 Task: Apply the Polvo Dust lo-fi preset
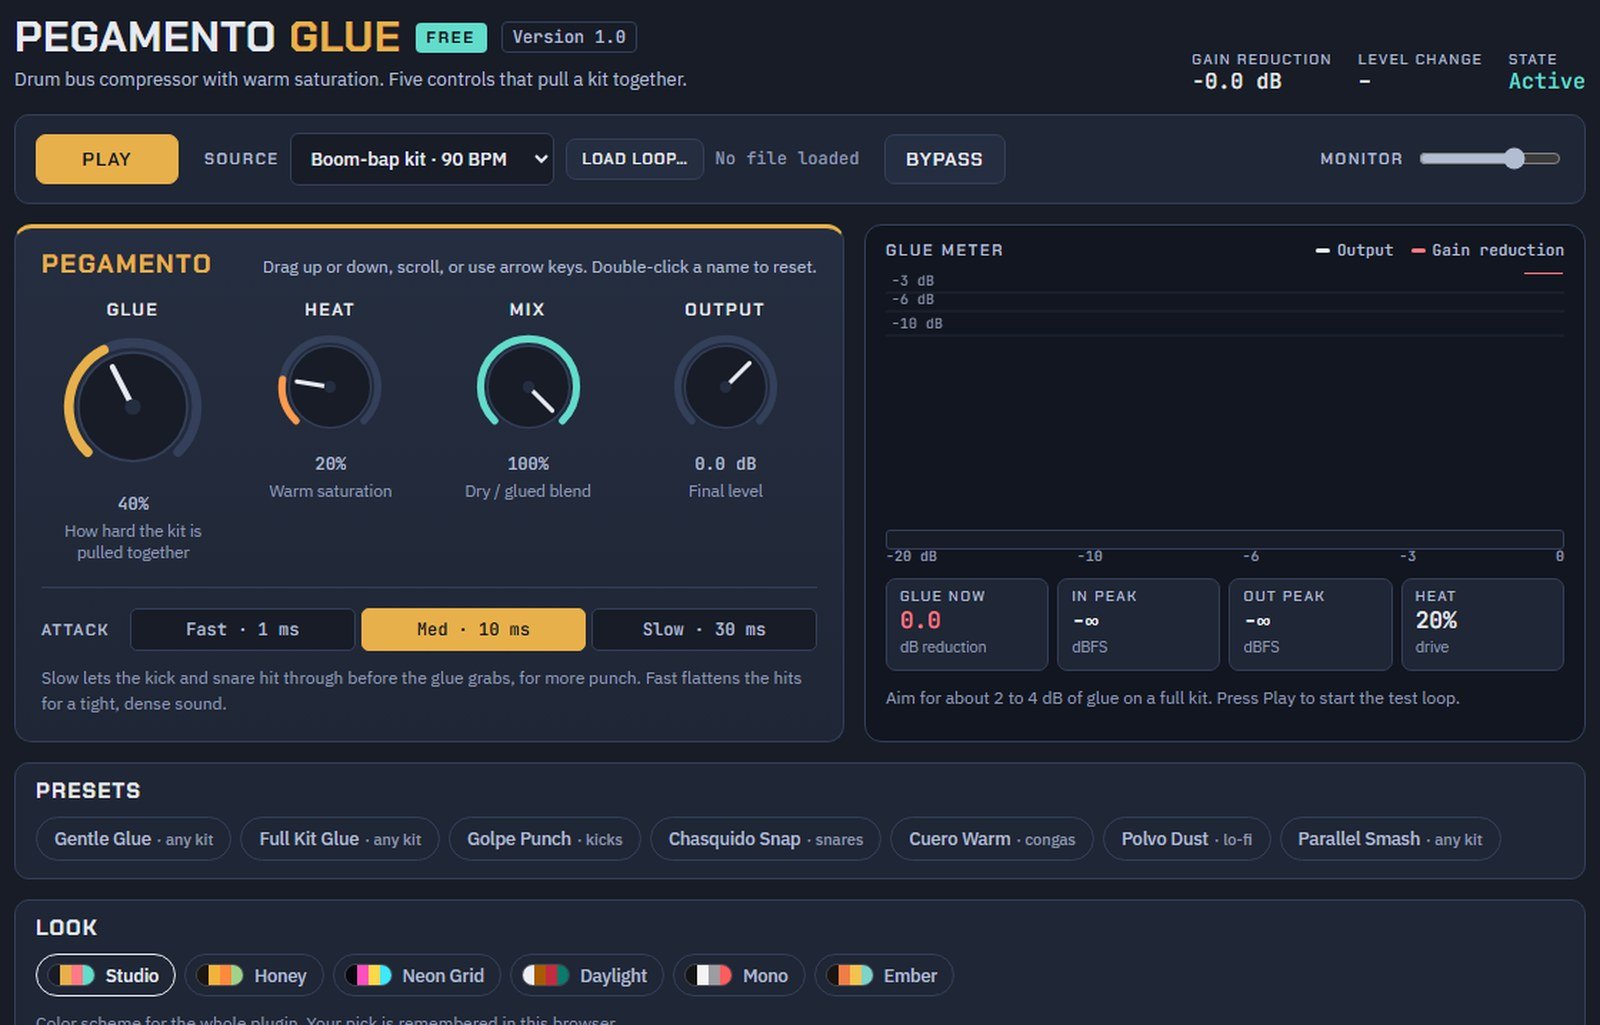coord(1186,839)
